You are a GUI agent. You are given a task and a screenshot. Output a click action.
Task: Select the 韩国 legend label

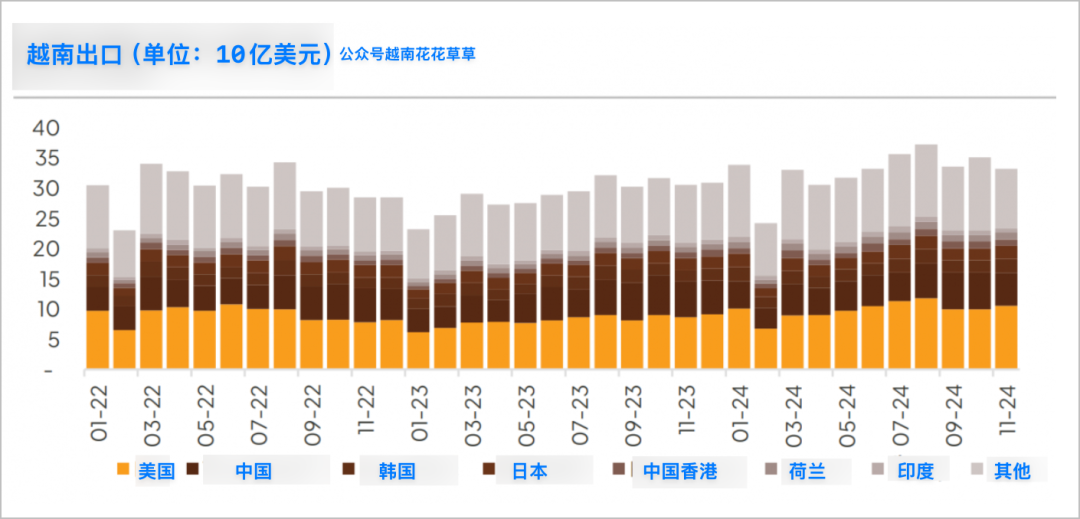397,471
